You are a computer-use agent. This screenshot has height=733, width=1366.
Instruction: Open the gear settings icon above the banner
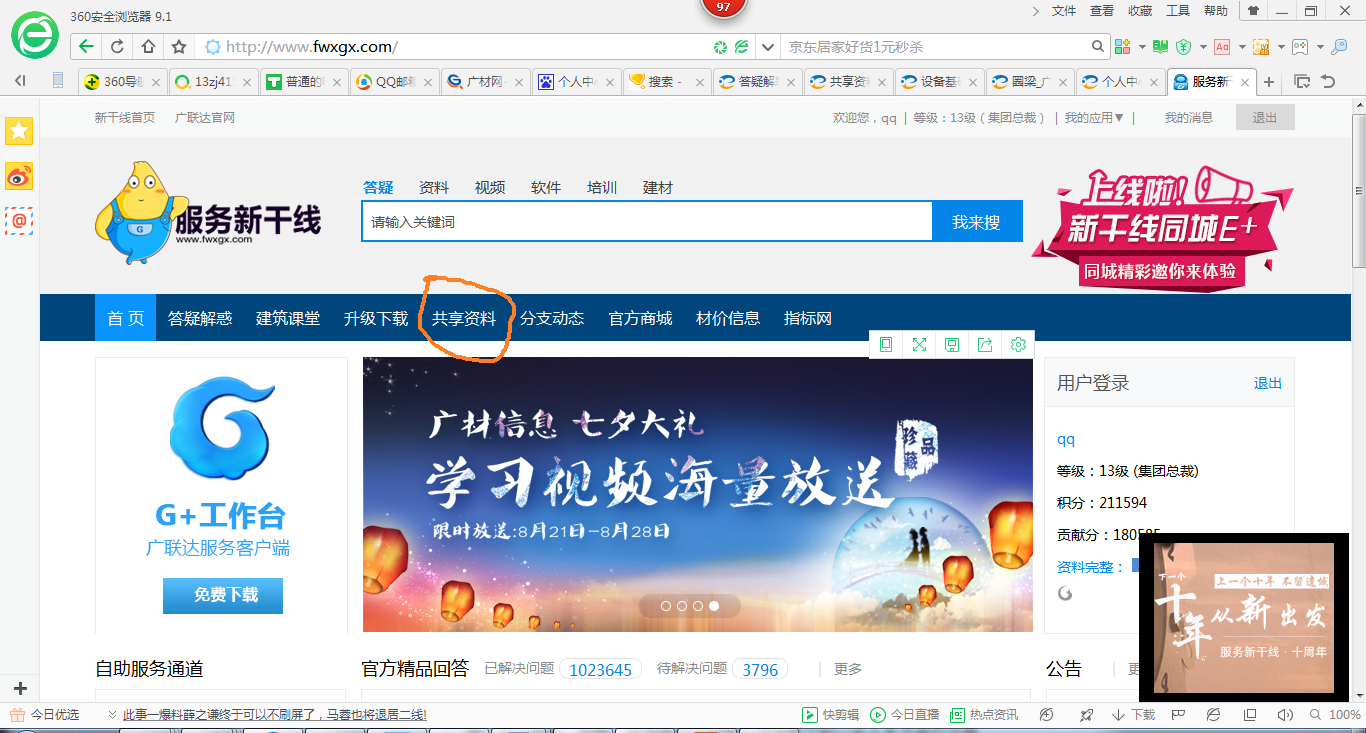[x=1018, y=344]
